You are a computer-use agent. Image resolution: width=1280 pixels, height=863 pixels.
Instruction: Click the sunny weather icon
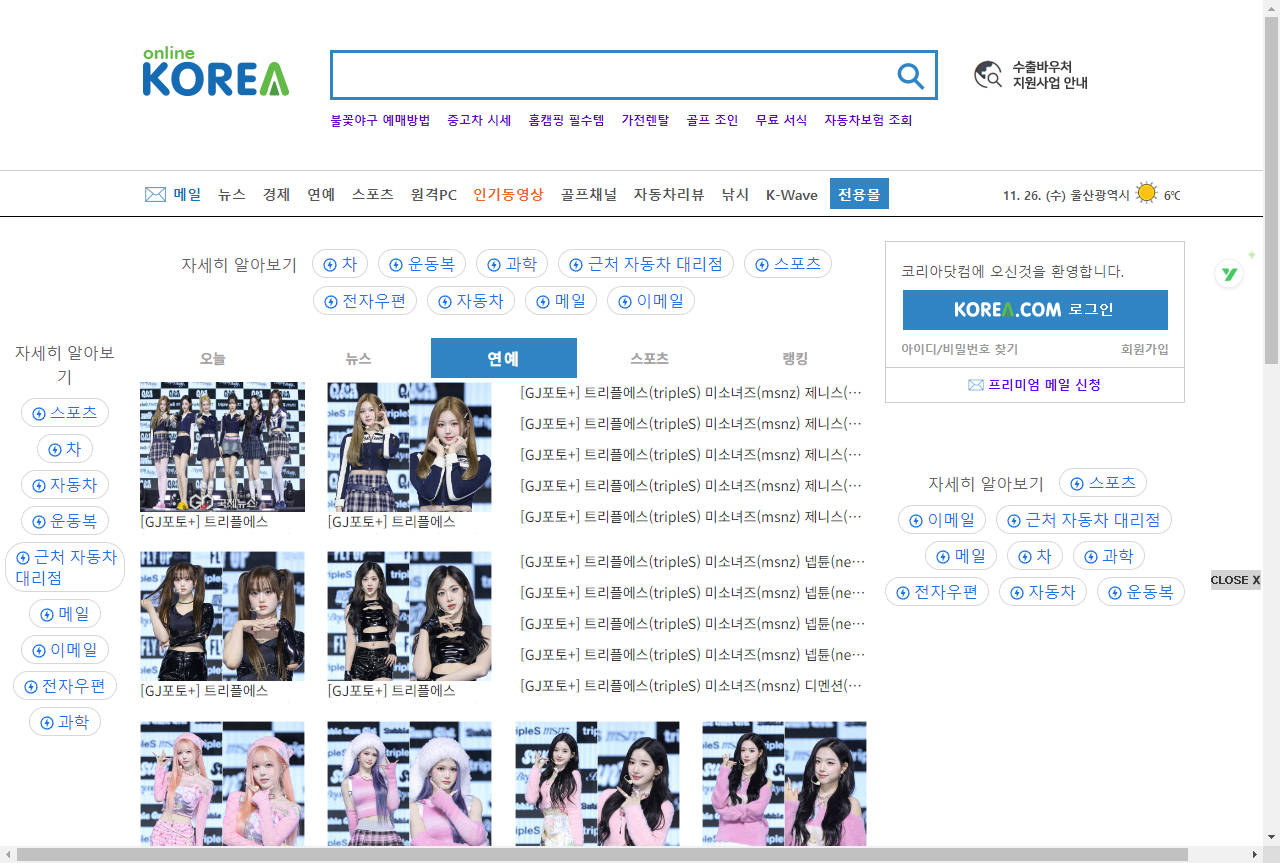[x=1146, y=194]
